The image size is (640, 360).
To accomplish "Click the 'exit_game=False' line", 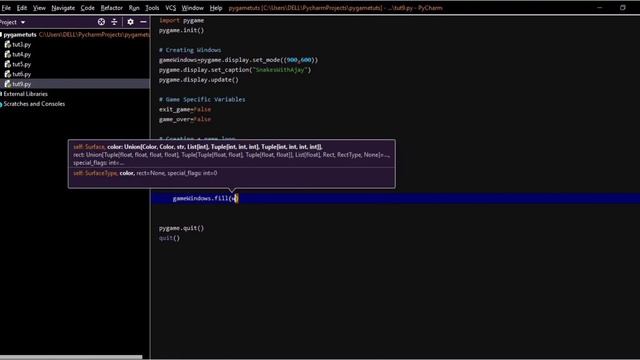I will (x=185, y=109).
